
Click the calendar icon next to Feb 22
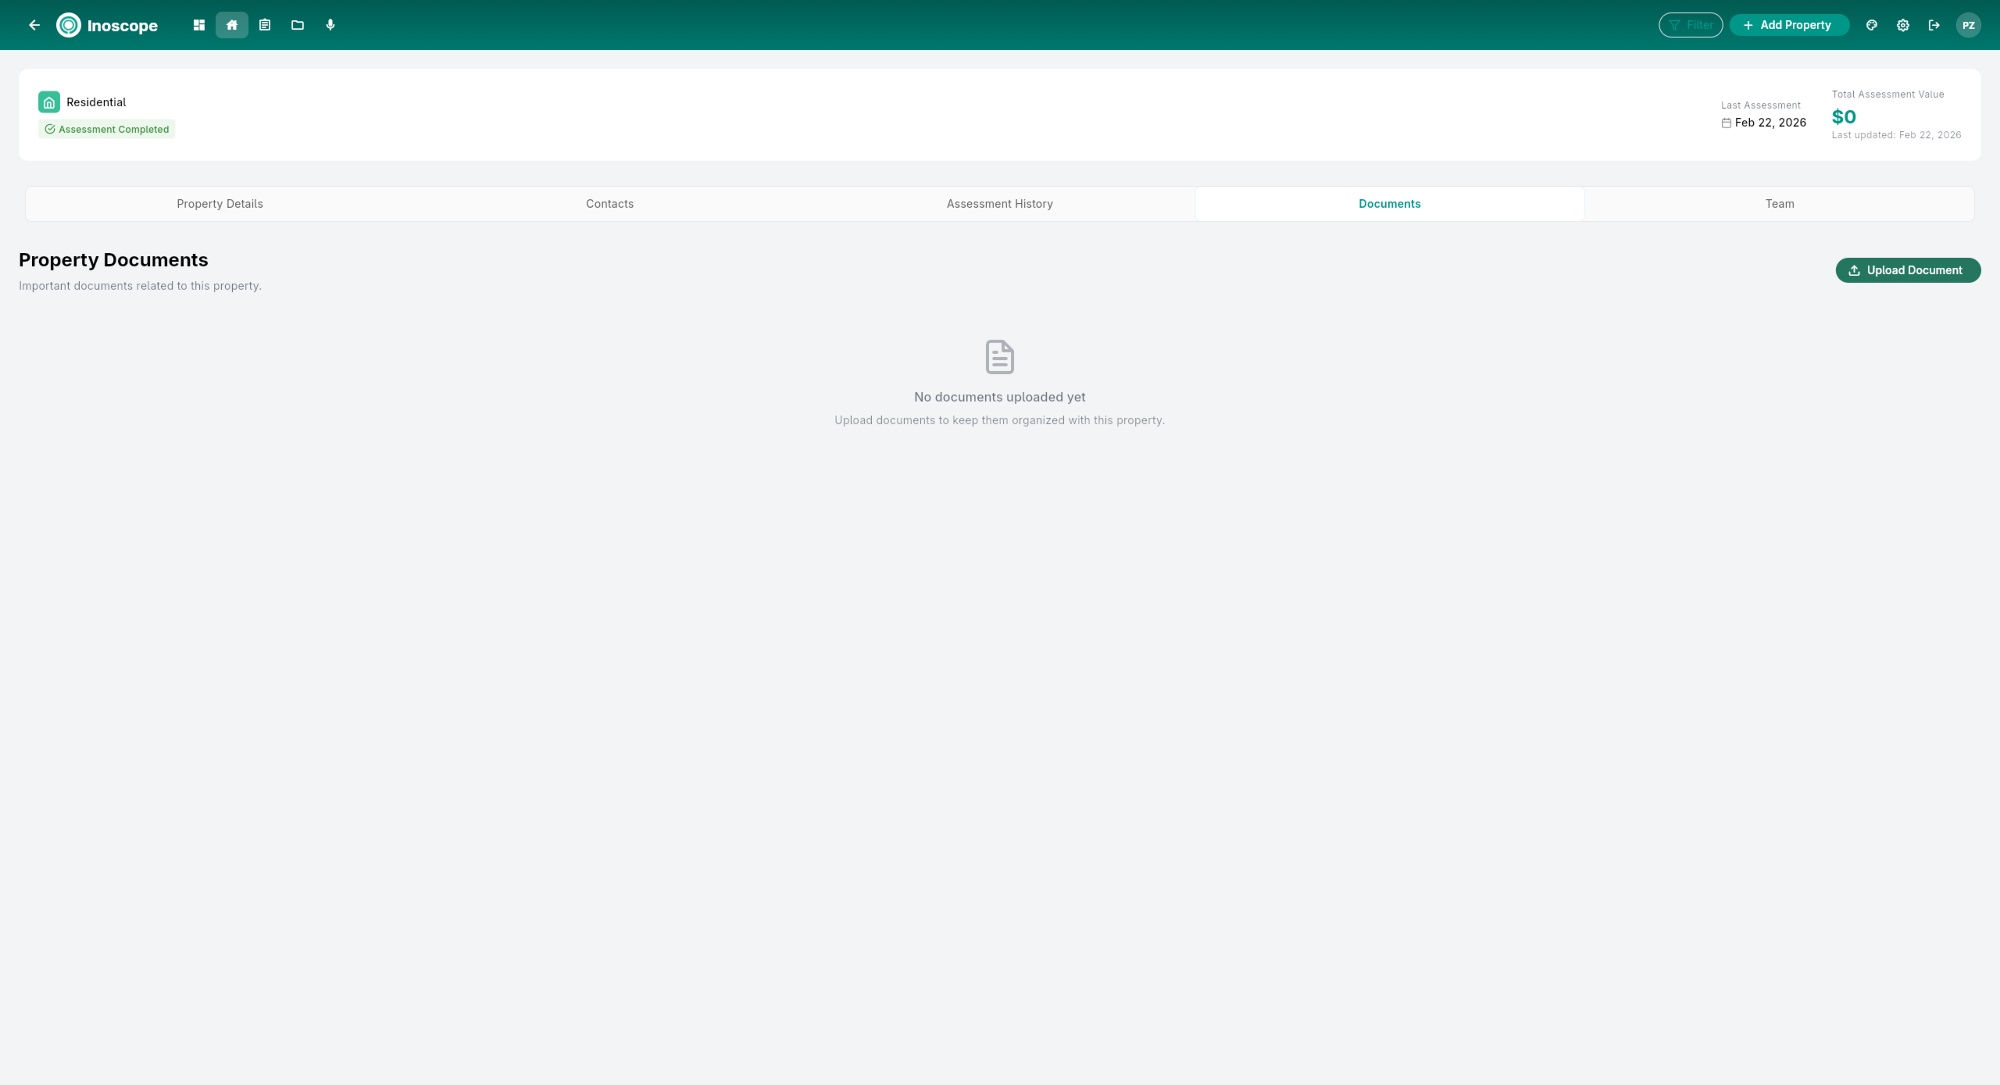(x=1726, y=122)
